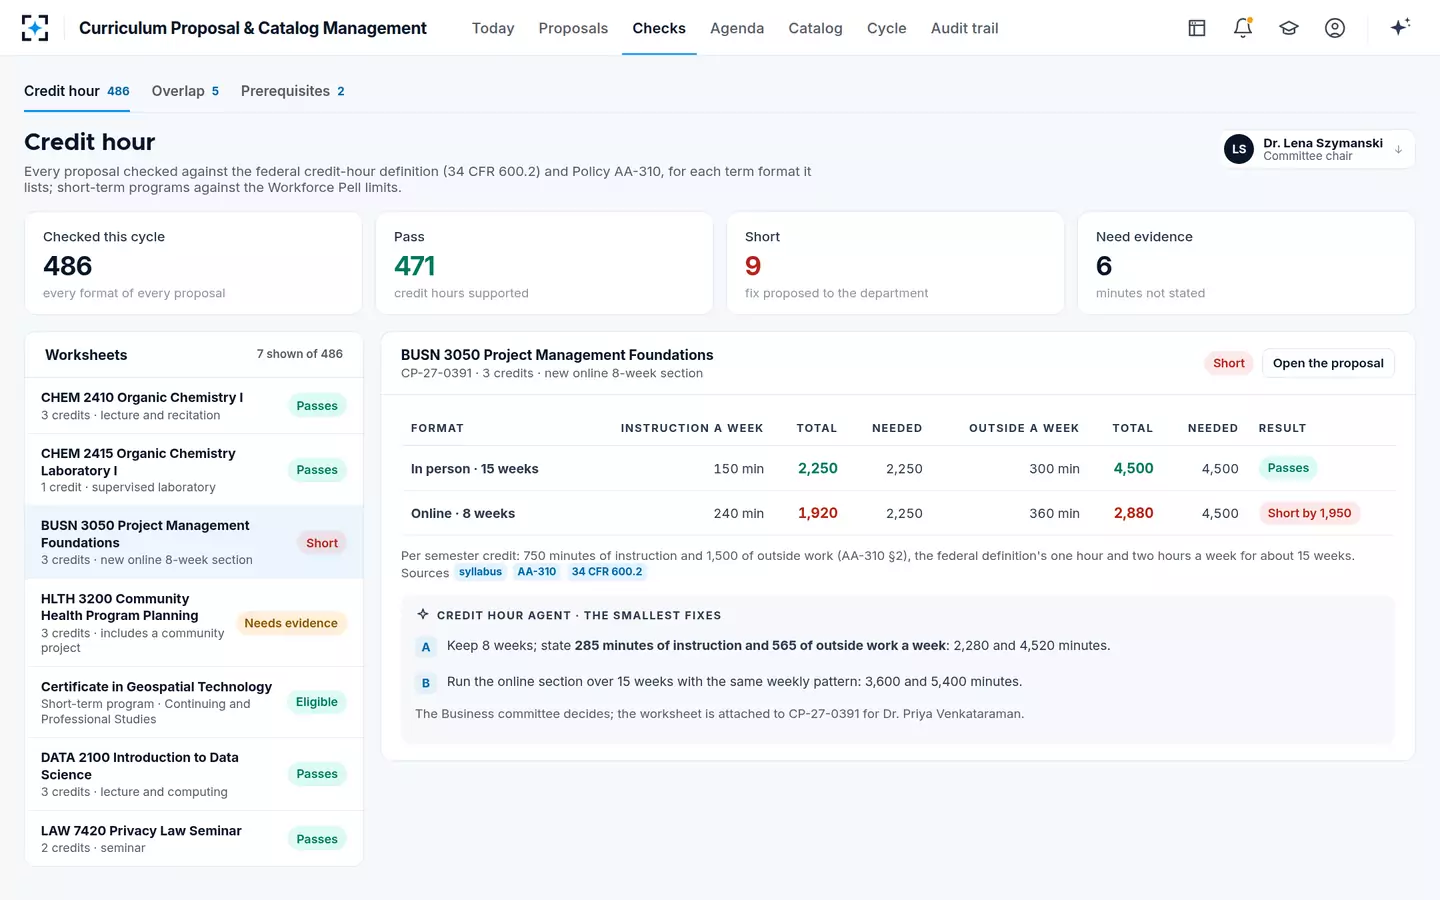Select the Checks tab
The image size is (1440, 900).
tap(659, 28)
